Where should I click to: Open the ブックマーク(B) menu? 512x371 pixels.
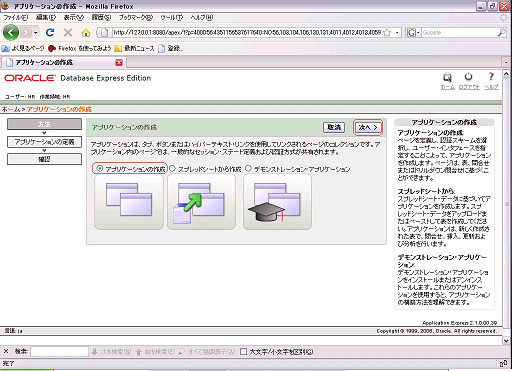136,17
